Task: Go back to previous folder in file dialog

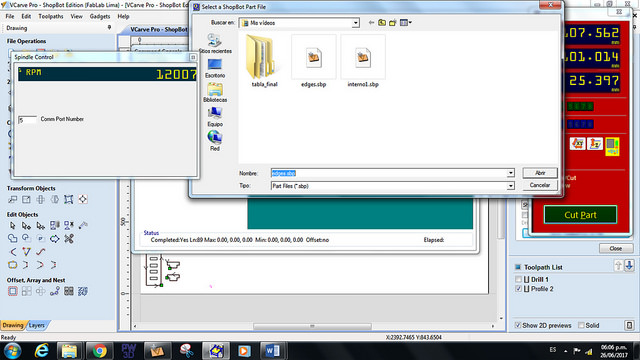Action: [x=371, y=23]
